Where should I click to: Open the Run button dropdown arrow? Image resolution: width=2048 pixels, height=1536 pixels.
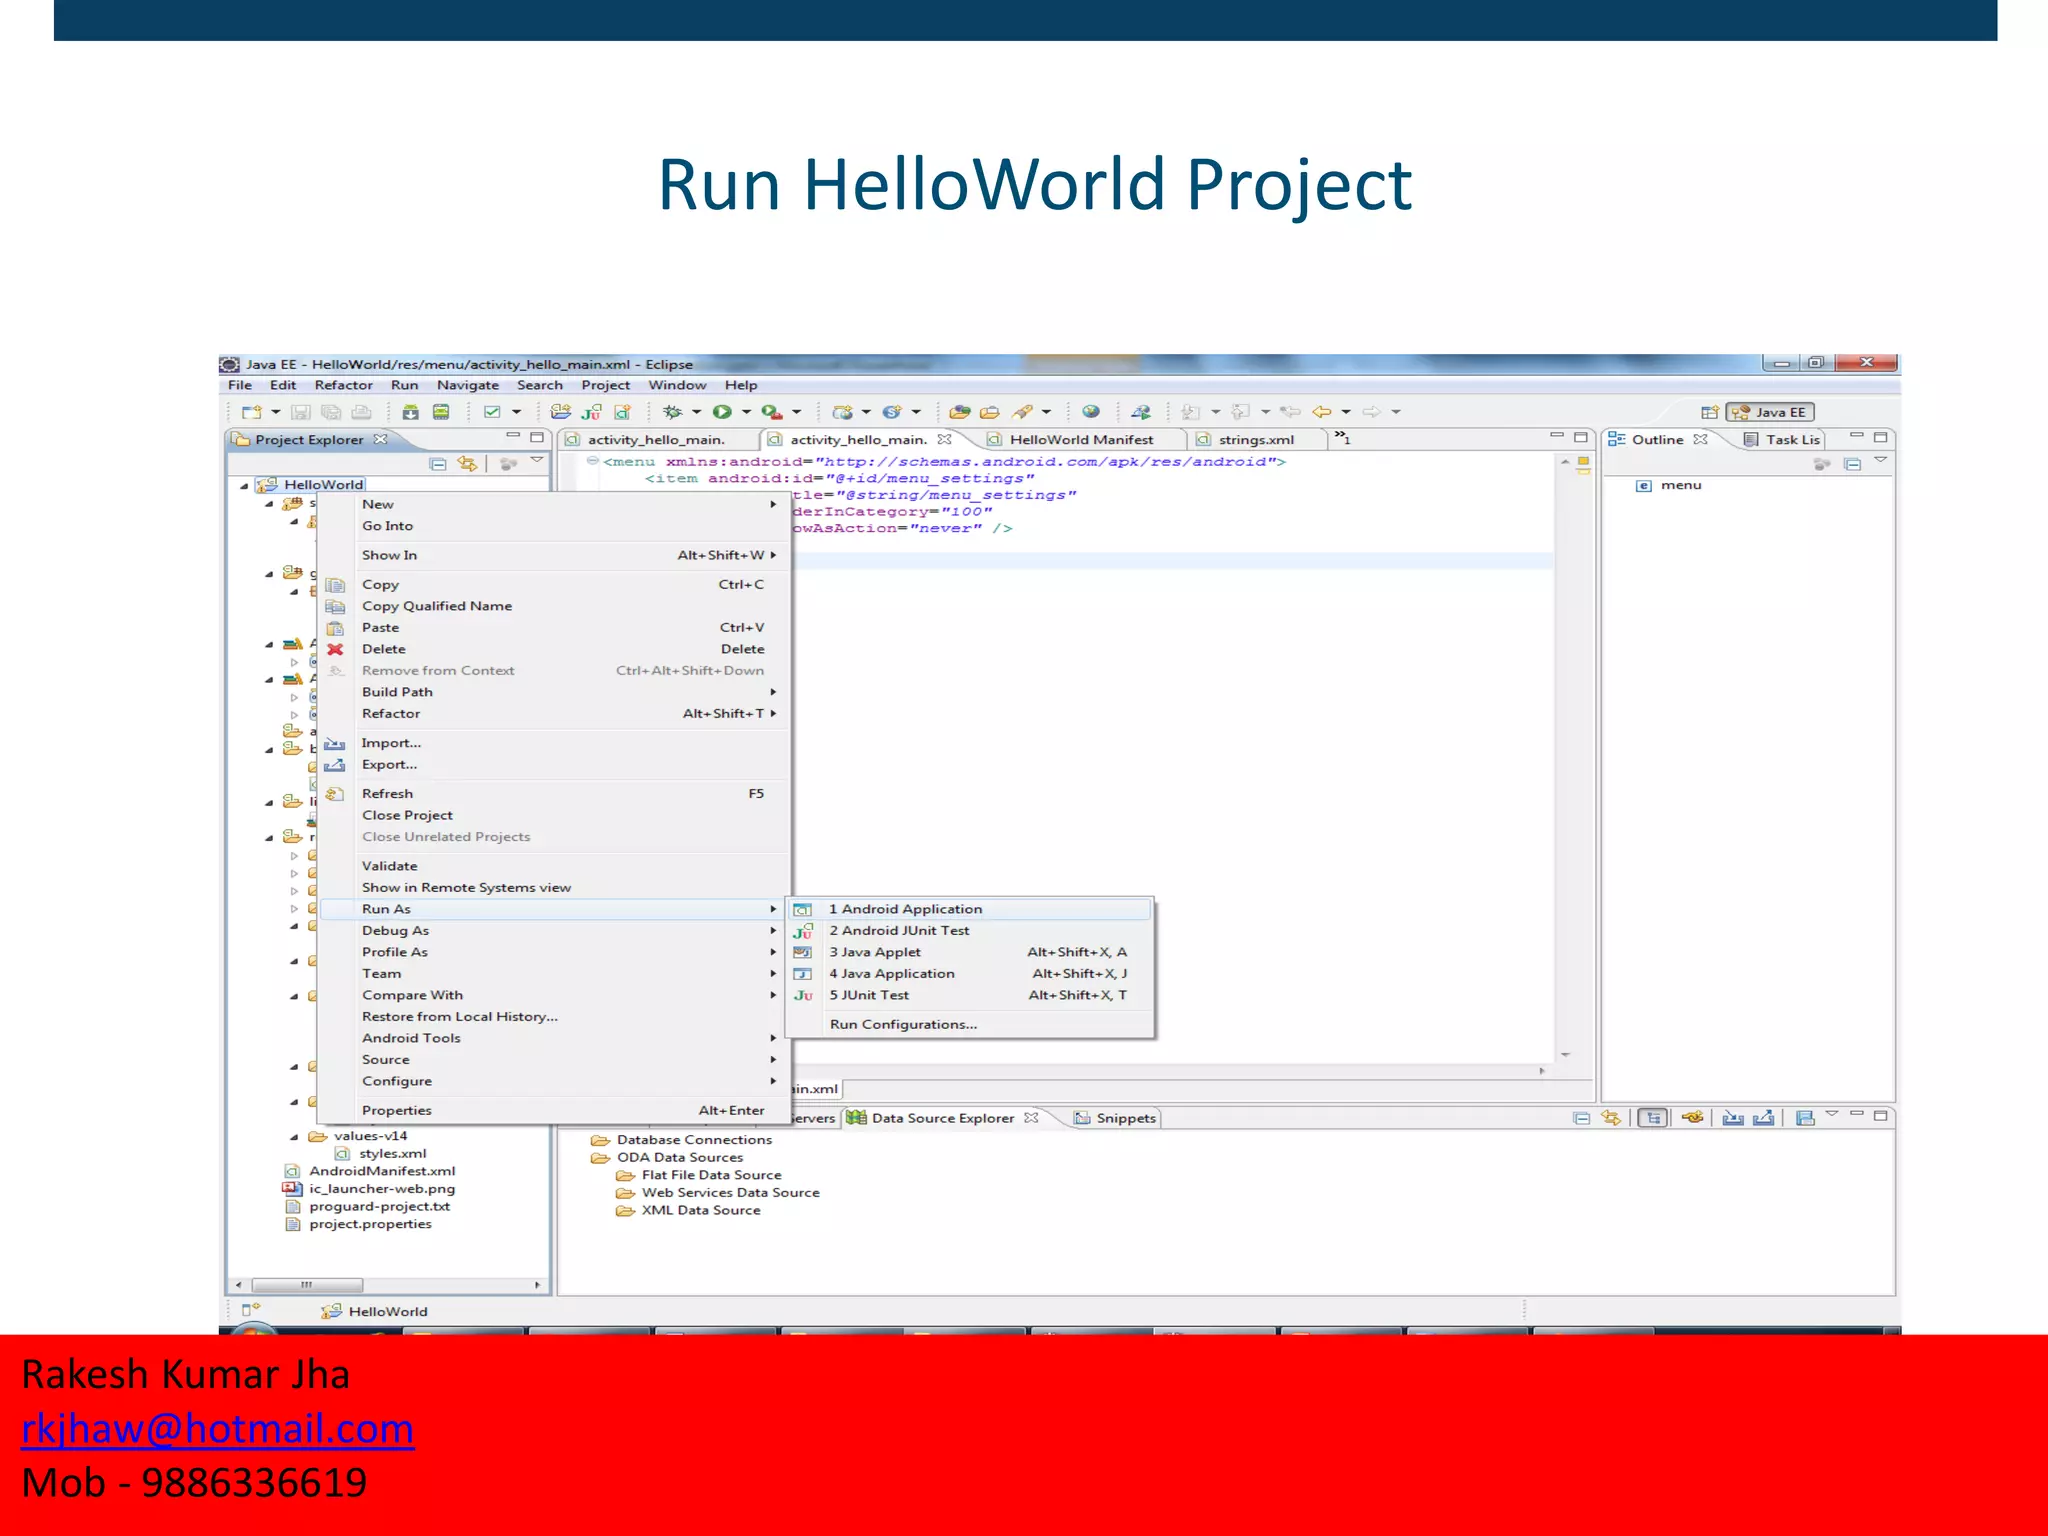(x=746, y=412)
